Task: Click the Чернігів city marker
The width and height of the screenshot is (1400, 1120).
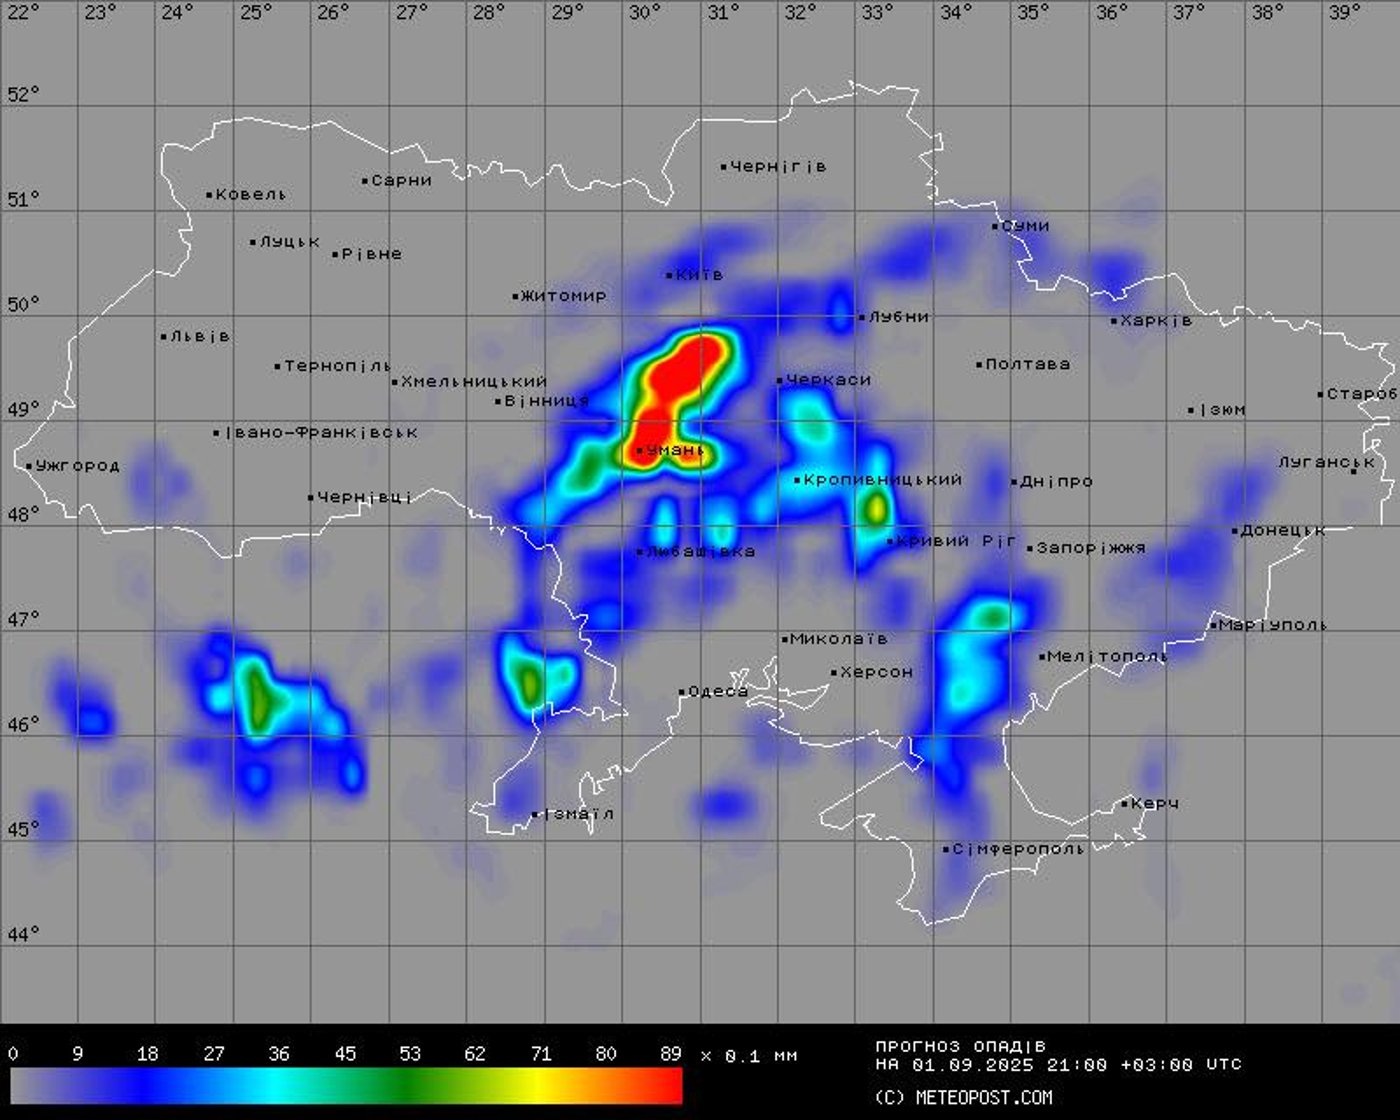Action: [724, 167]
